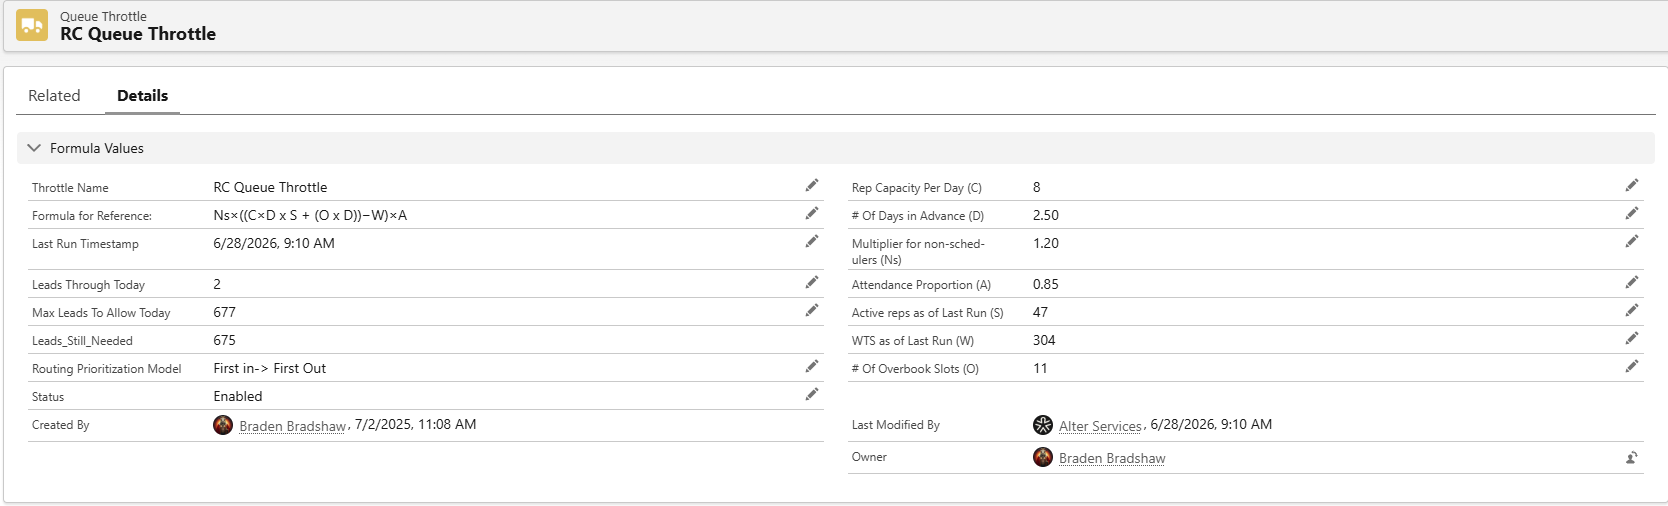Click Attendance Proportion value 0.85
The width and height of the screenshot is (1668, 506).
tap(1046, 284)
